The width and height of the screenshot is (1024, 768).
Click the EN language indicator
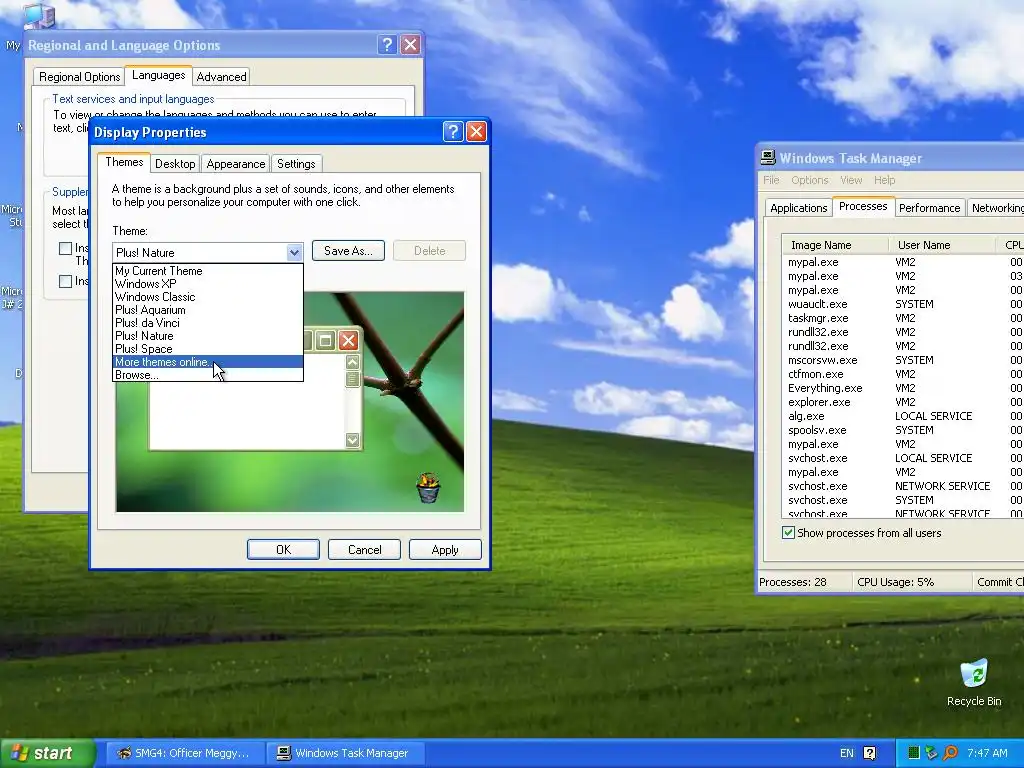click(846, 753)
